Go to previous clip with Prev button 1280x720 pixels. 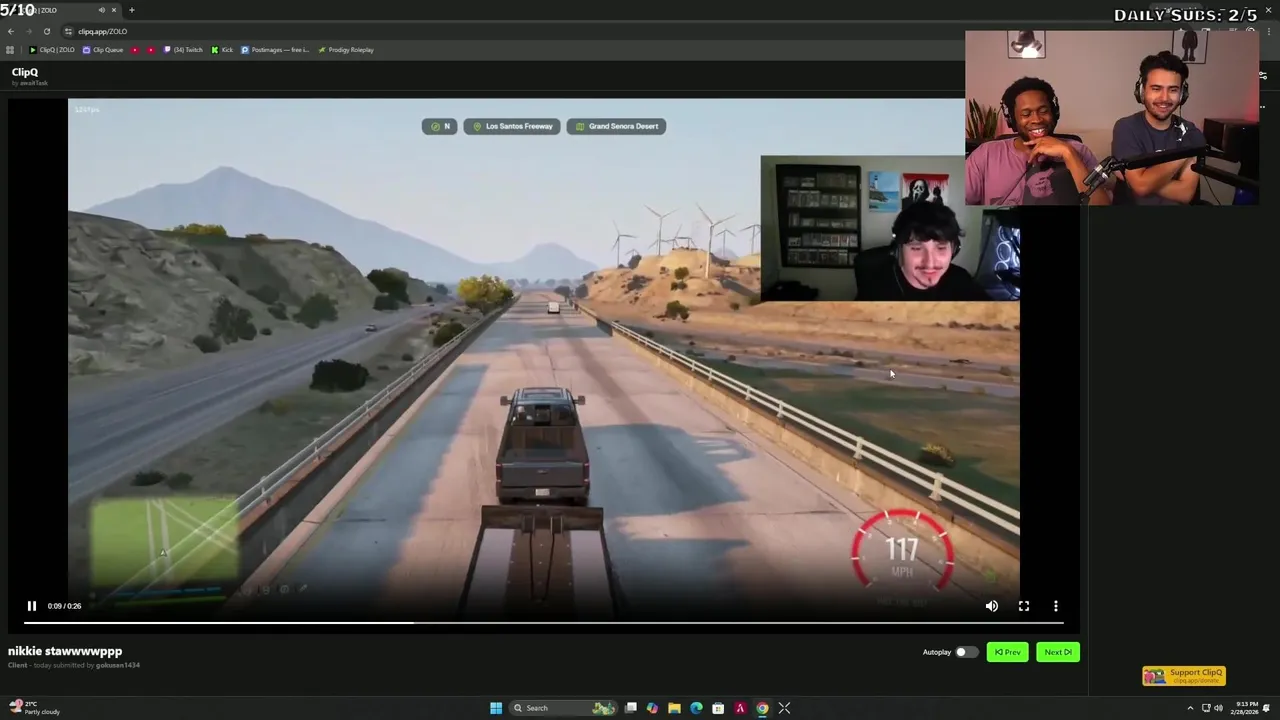point(1007,652)
